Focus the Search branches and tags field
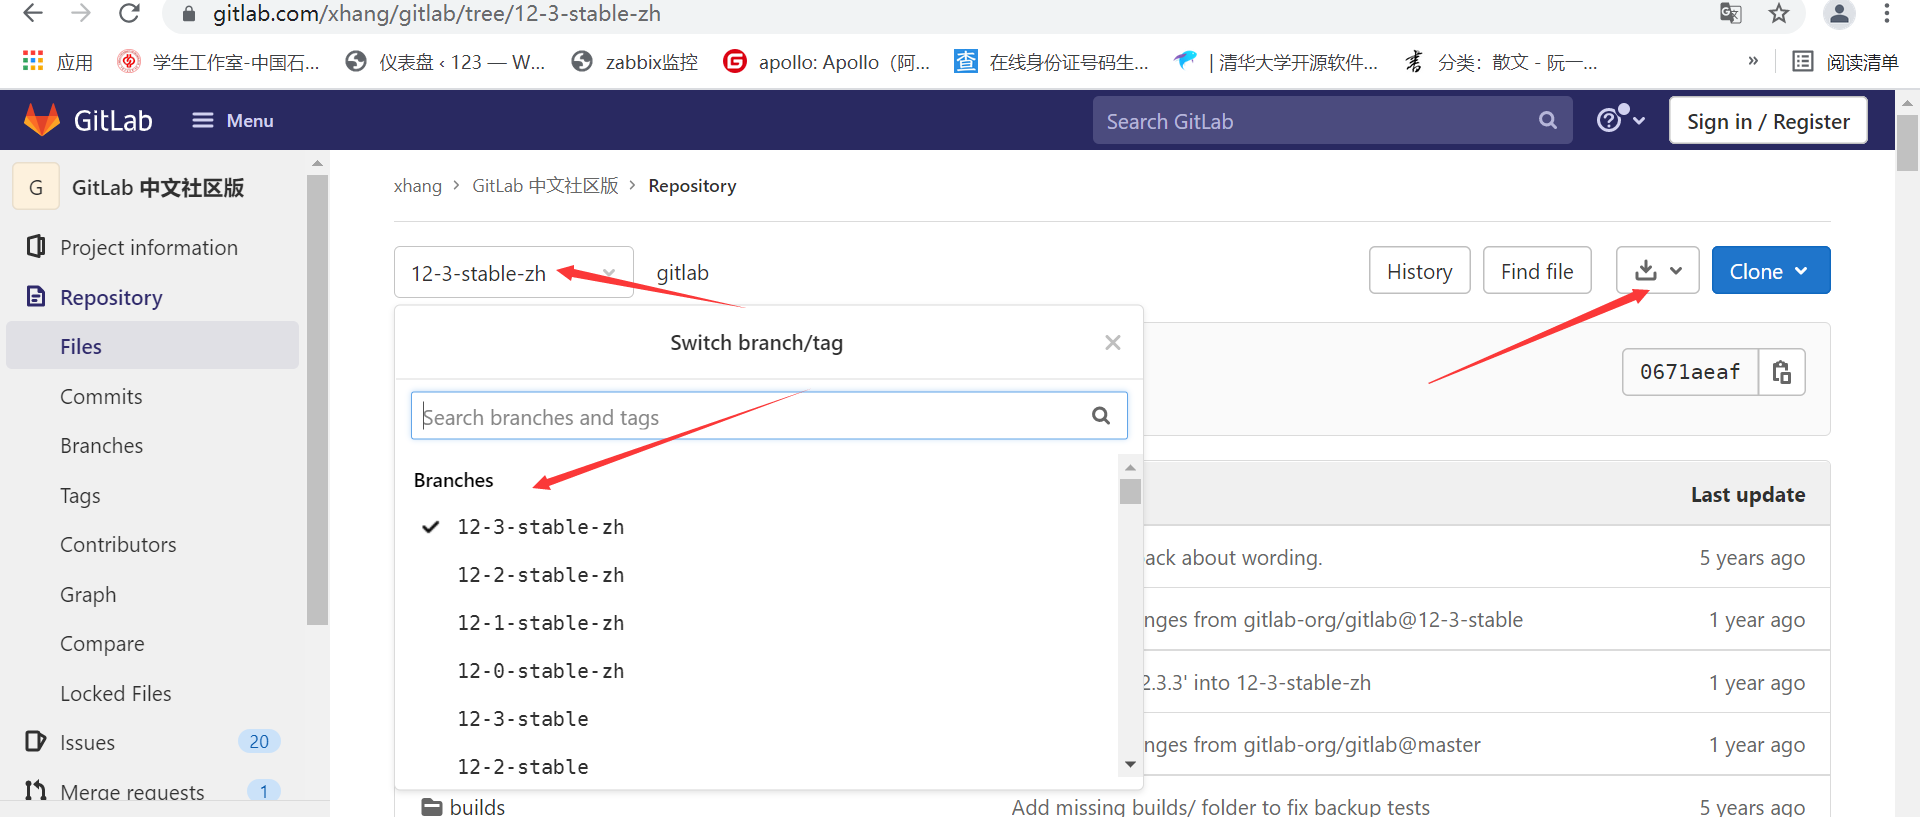 [x=769, y=415]
